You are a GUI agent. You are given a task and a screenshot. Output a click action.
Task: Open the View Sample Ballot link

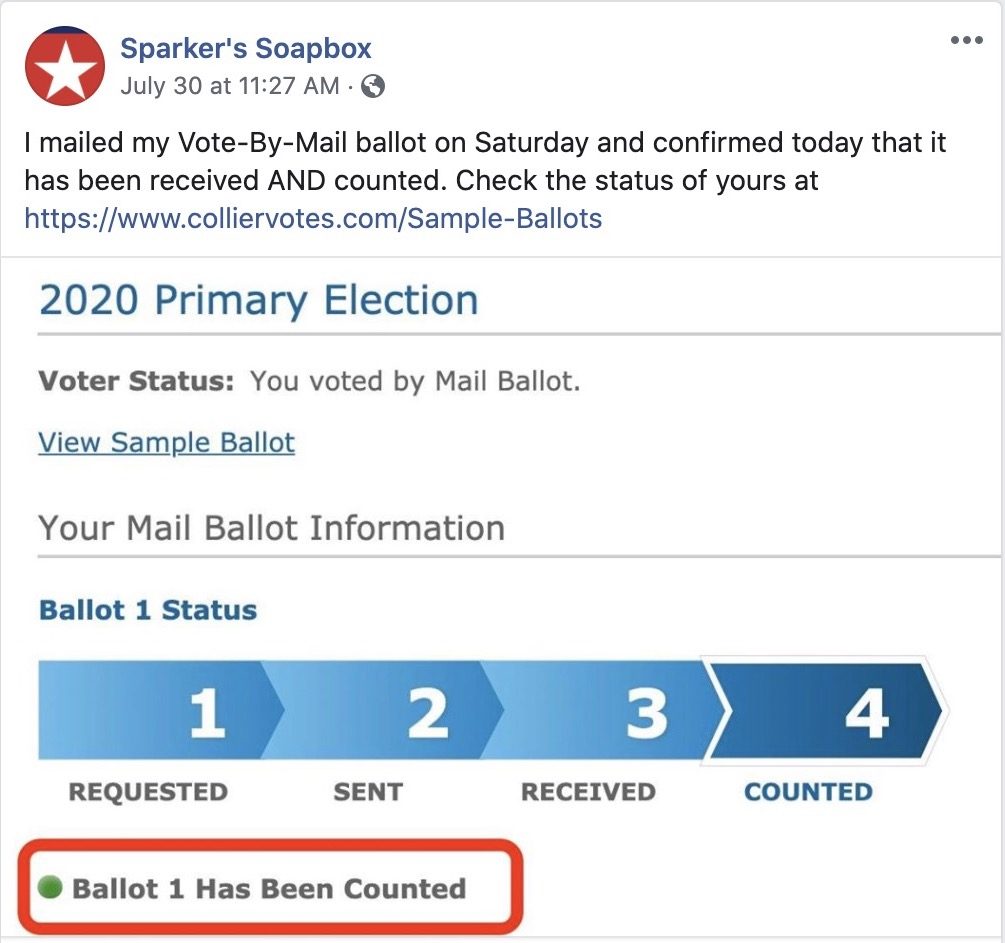165,442
